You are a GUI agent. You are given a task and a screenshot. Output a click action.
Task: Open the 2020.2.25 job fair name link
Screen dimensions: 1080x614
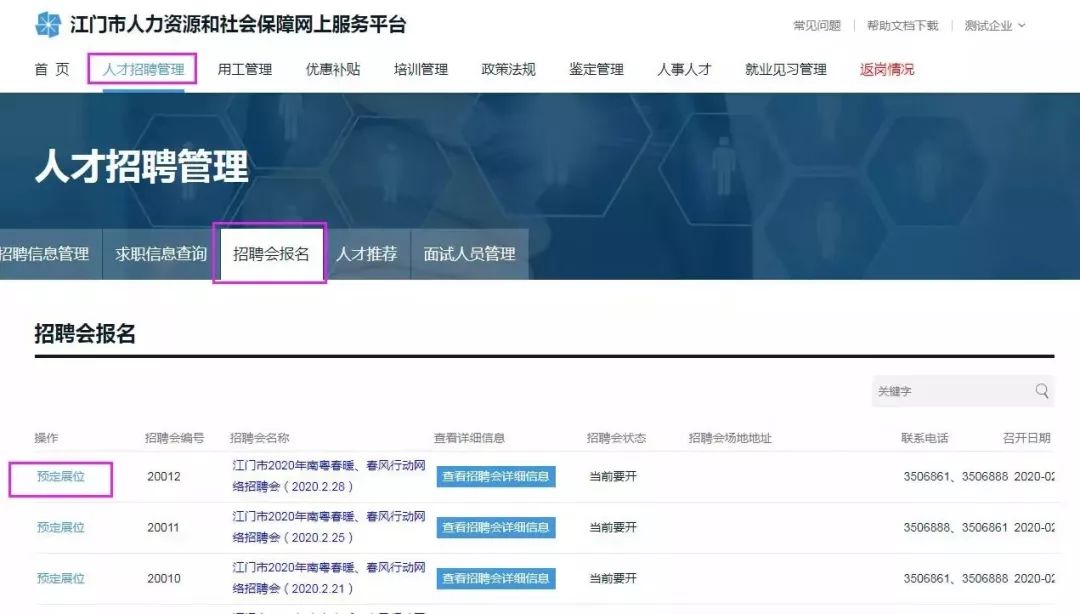pos(329,527)
